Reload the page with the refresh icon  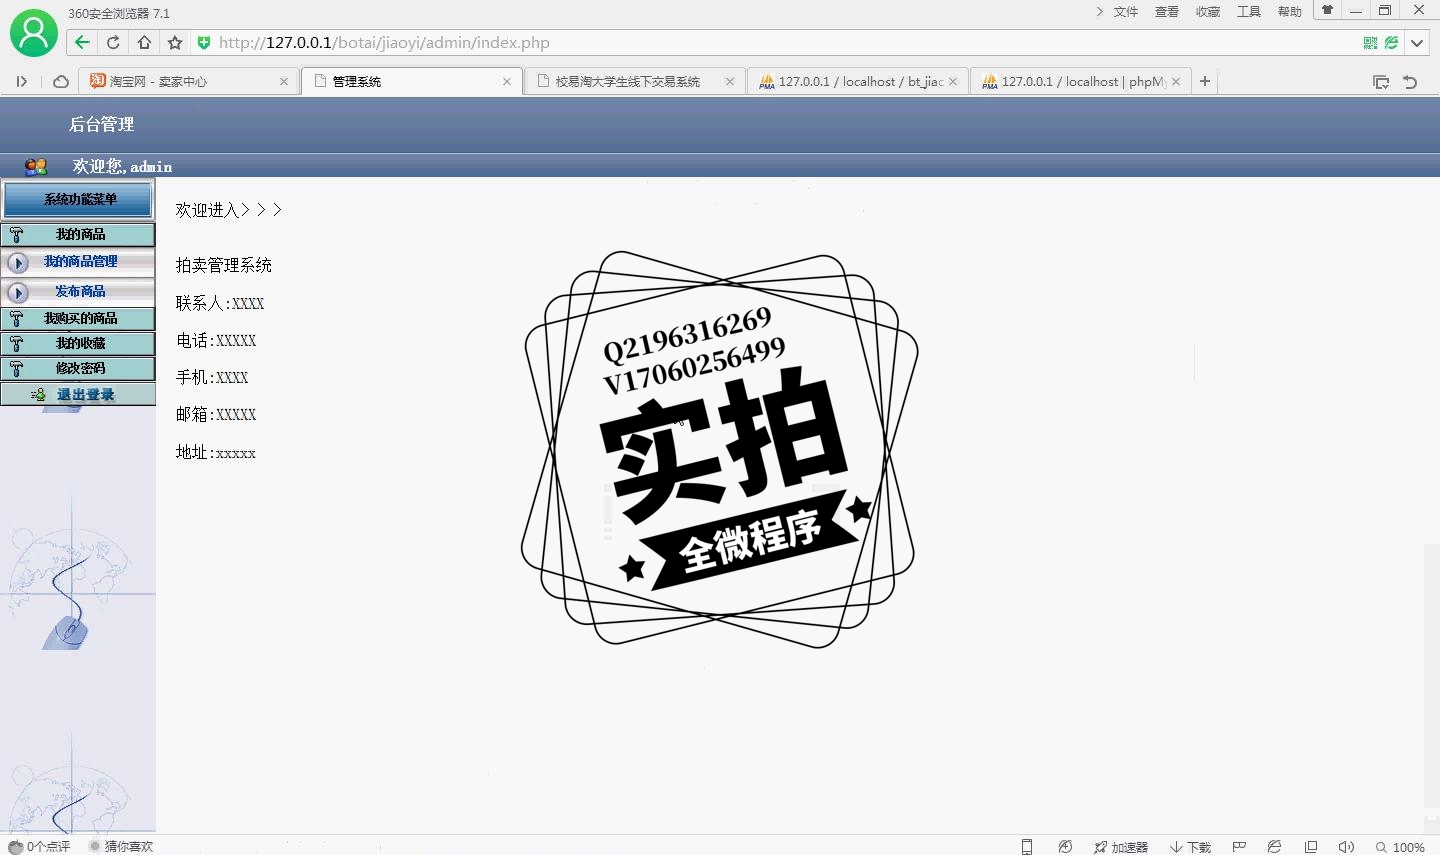(113, 42)
